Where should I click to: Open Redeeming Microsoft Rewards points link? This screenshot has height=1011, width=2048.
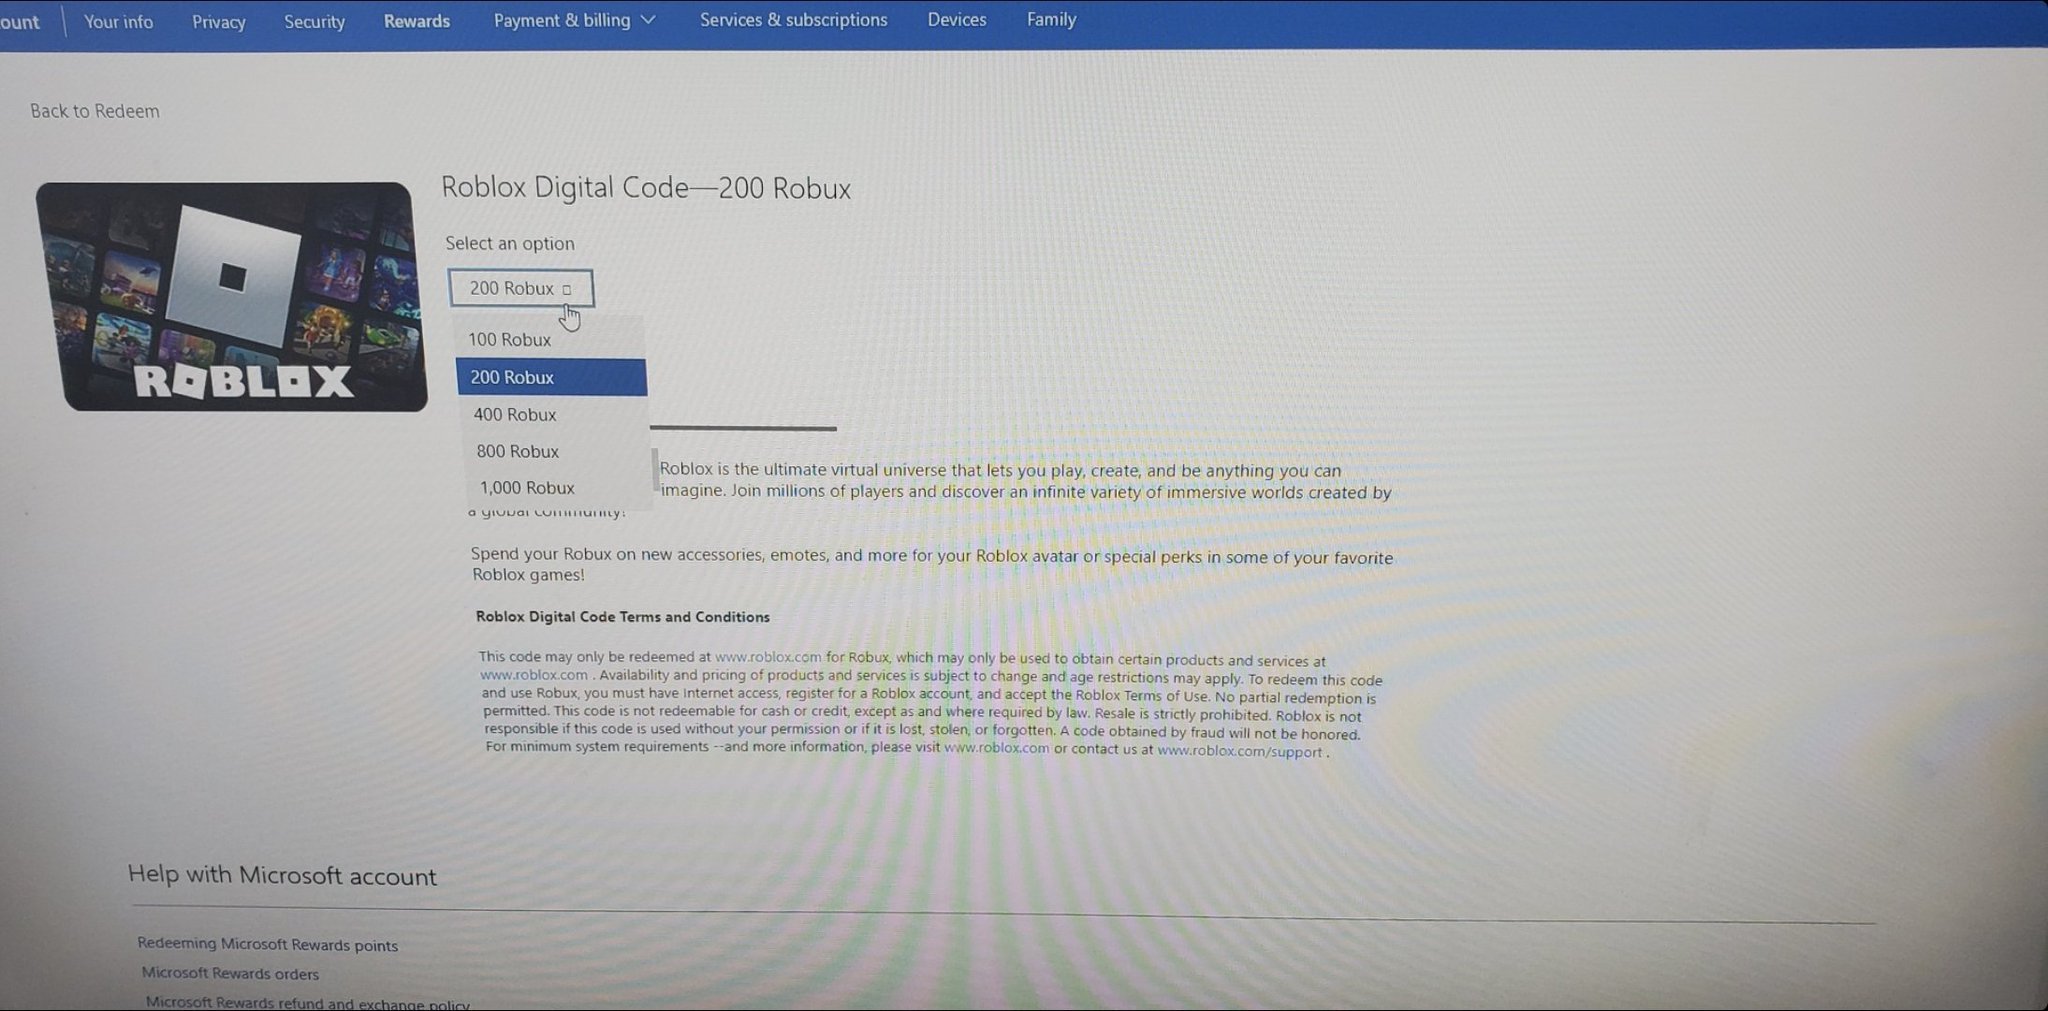point(267,944)
